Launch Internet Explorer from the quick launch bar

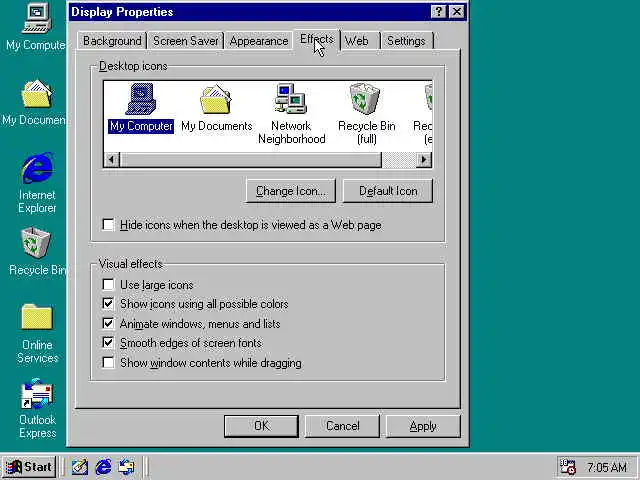pos(103,467)
